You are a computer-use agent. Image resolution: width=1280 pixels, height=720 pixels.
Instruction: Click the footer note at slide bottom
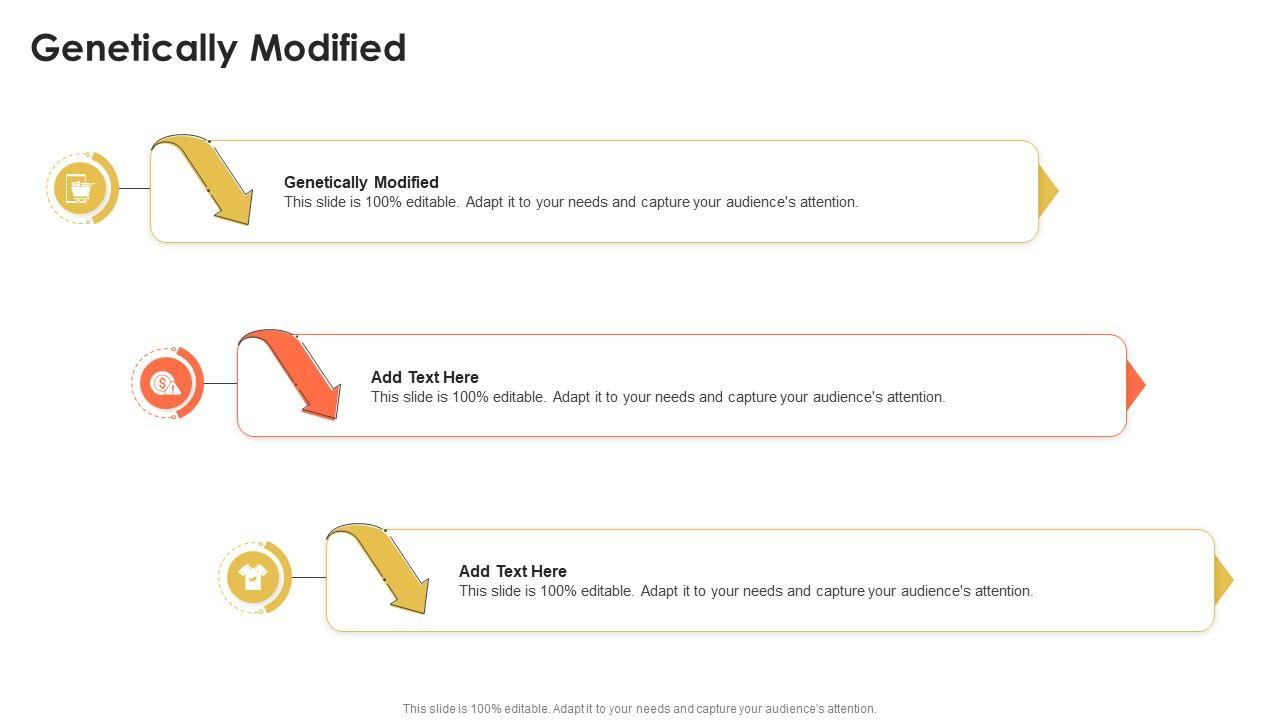click(x=640, y=708)
